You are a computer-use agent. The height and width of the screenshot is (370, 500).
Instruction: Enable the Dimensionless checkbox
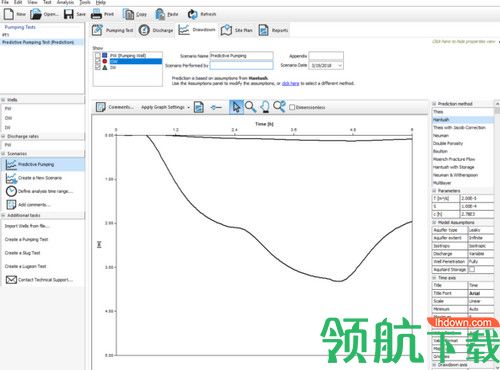(x=292, y=107)
